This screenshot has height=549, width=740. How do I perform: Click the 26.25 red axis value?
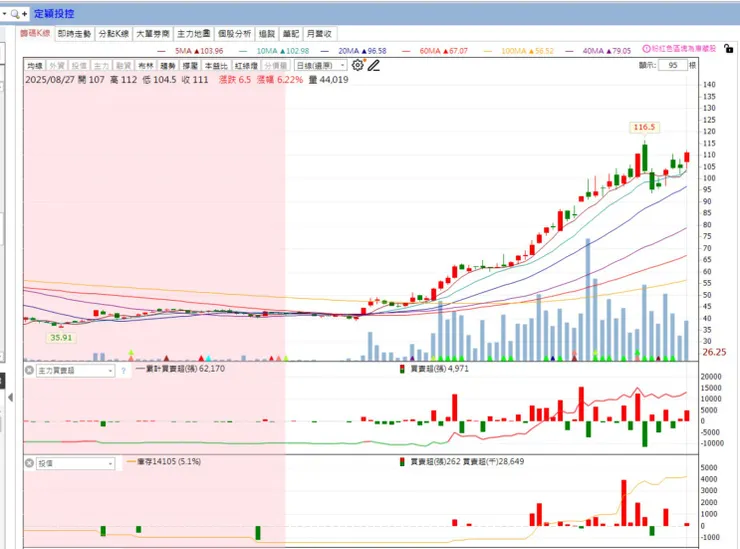[714, 352]
